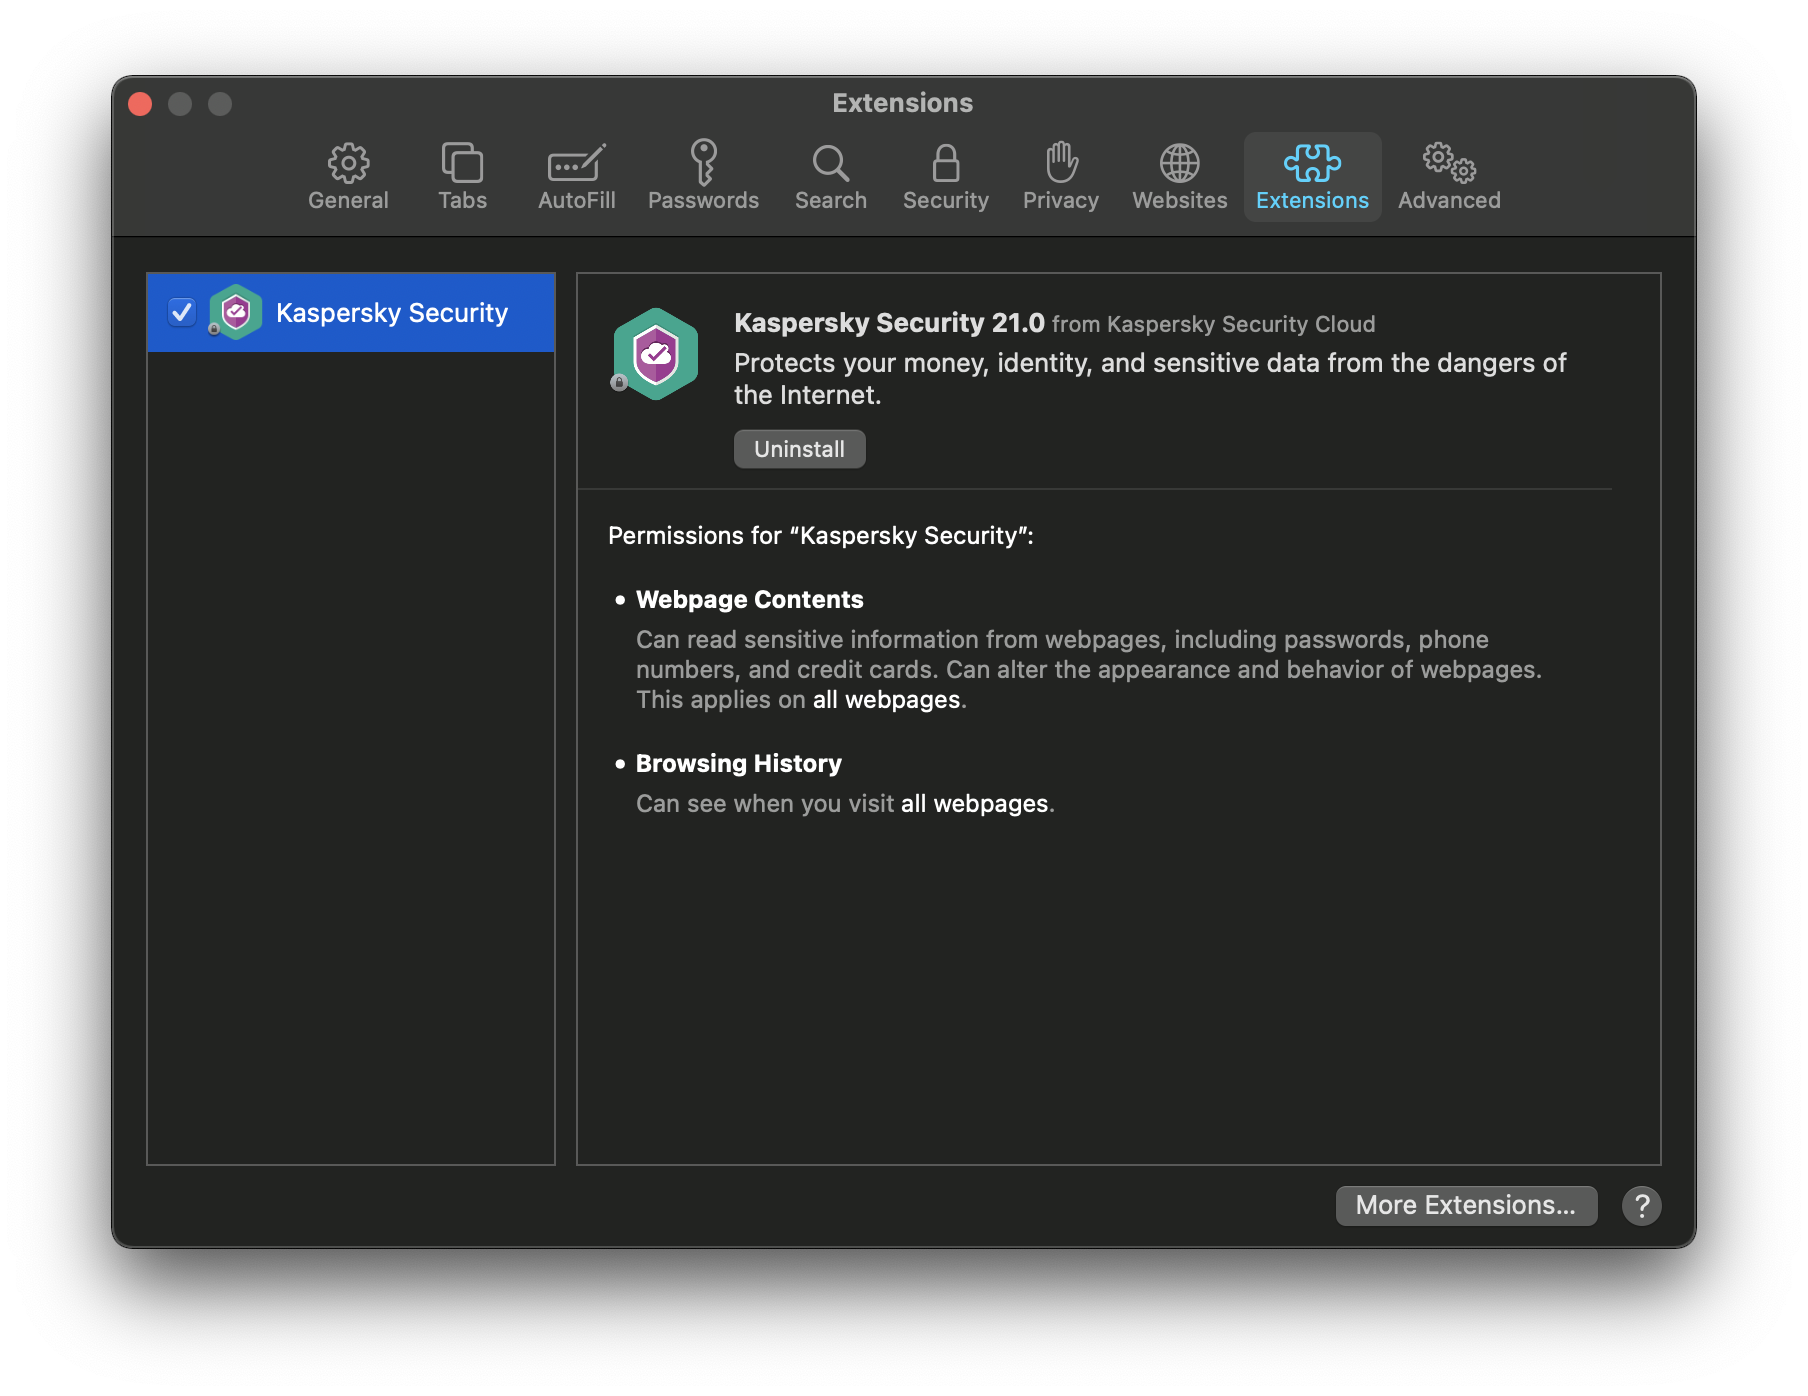Viewport: 1808px width, 1396px height.
Task: Open the AutoFill preferences pane
Action: (x=577, y=177)
